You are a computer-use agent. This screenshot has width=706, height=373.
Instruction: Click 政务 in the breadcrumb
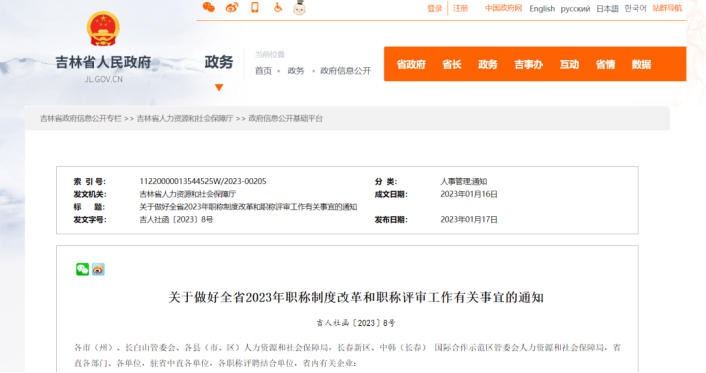(x=296, y=71)
